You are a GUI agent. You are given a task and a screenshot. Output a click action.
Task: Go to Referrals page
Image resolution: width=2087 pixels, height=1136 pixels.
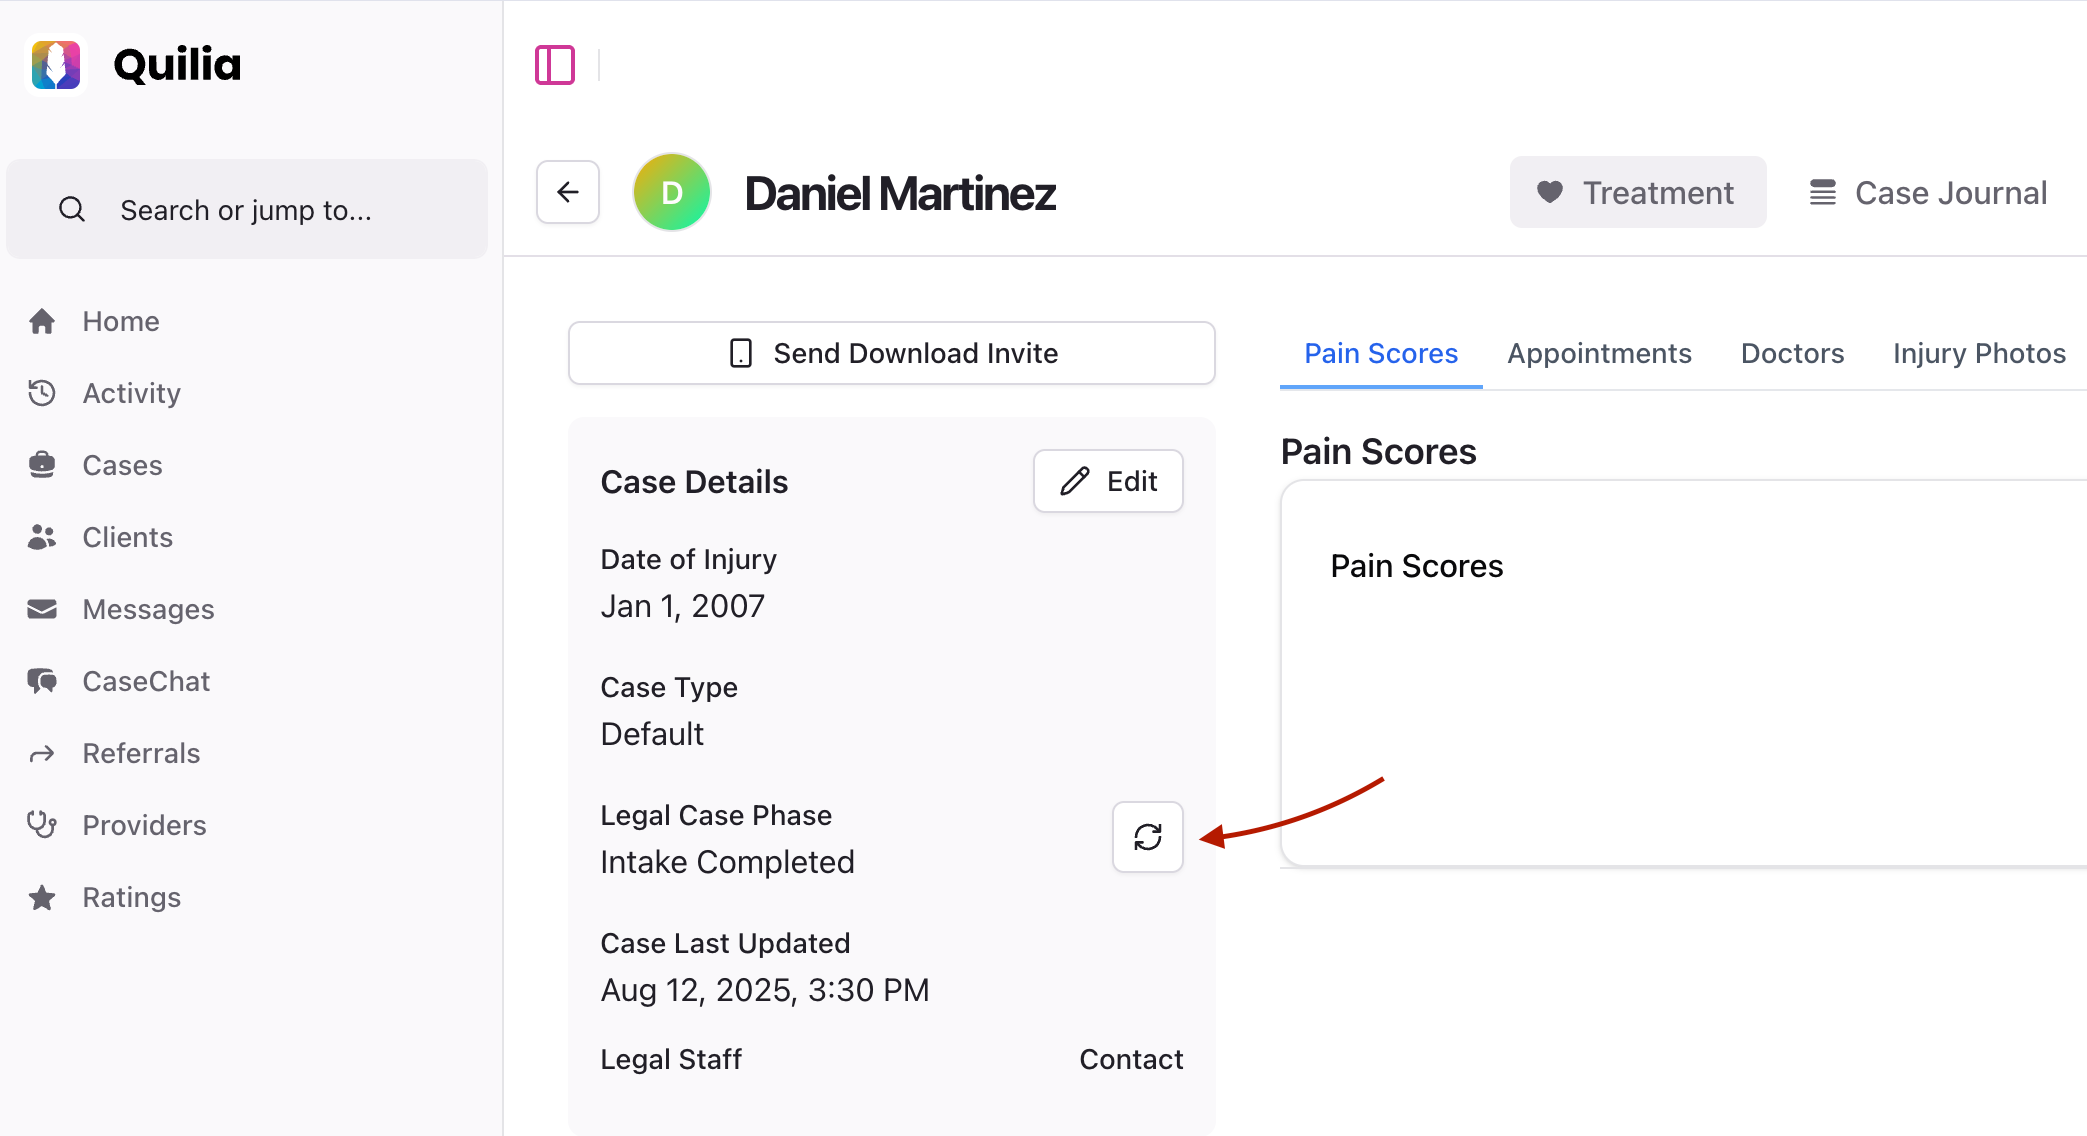coord(141,753)
